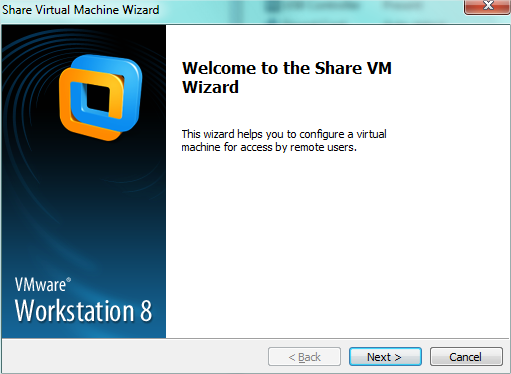The width and height of the screenshot is (511, 374).
Task: Click the 'Welcome to the Share VM Wizard' heading
Action: point(287,77)
